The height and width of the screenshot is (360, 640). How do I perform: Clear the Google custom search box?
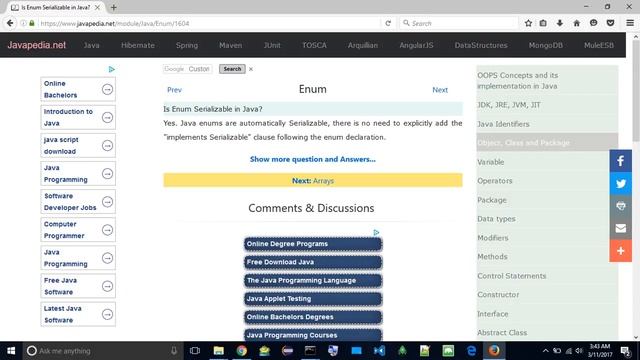click(x=251, y=69)
